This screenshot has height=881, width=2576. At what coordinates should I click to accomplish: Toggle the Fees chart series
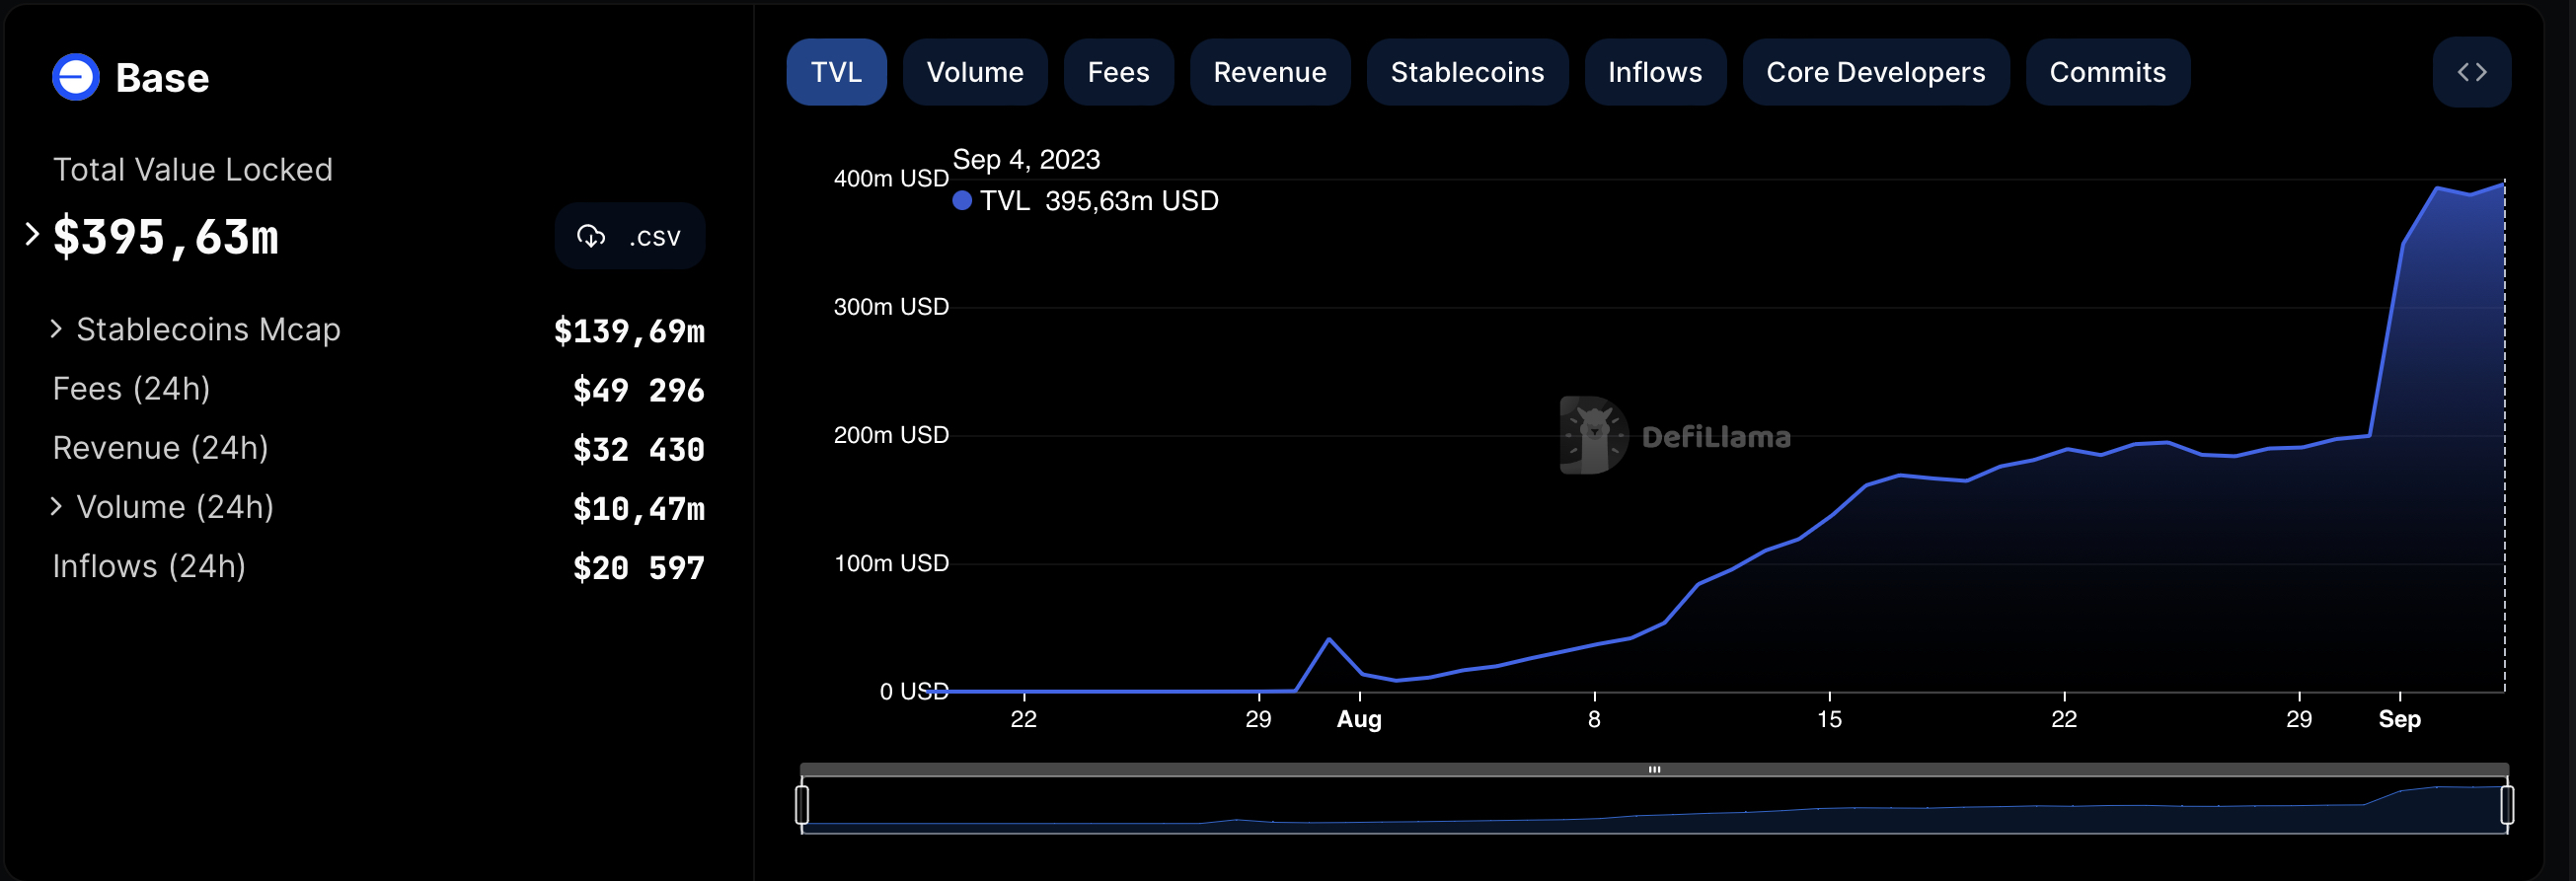(1117, 72)
